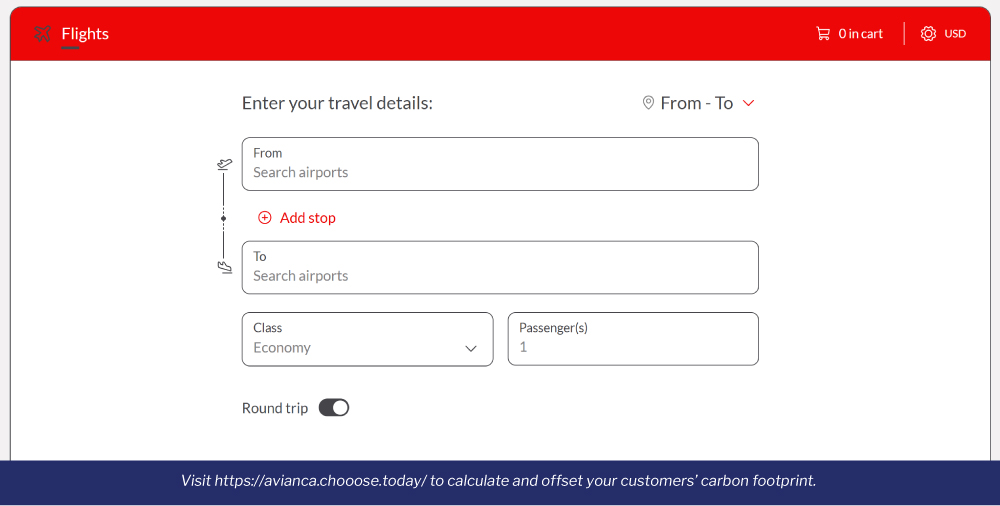
Task: Click the avianca carbon footprint banner
Action: coord(499,480)
